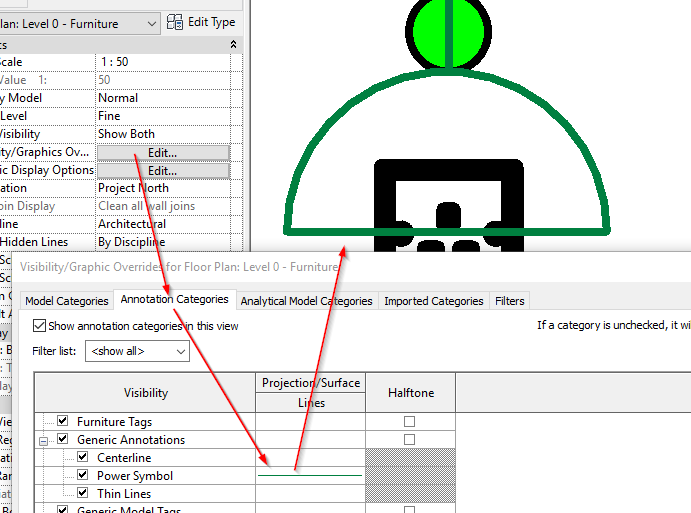Select the Thin Lines row label
Image resolution: width=691 pixels, height=513 pixels.
(x=124, y=494)
